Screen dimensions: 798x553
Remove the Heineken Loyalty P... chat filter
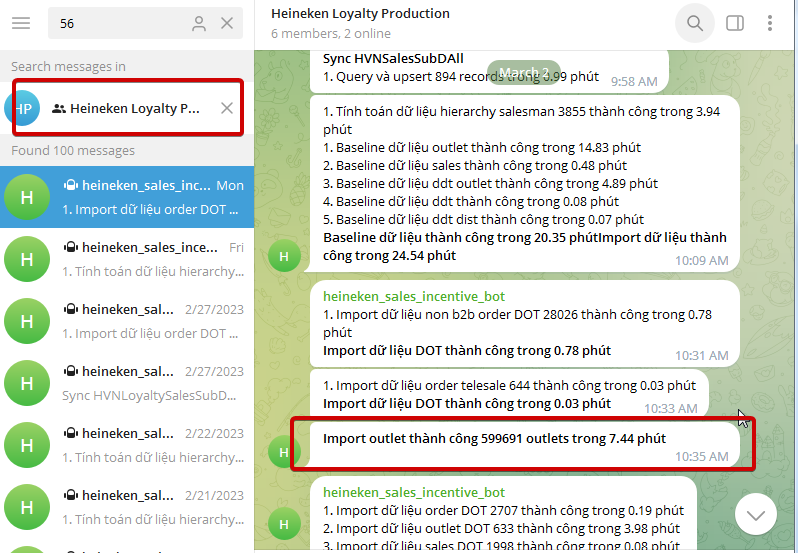[x=227, y=108]
